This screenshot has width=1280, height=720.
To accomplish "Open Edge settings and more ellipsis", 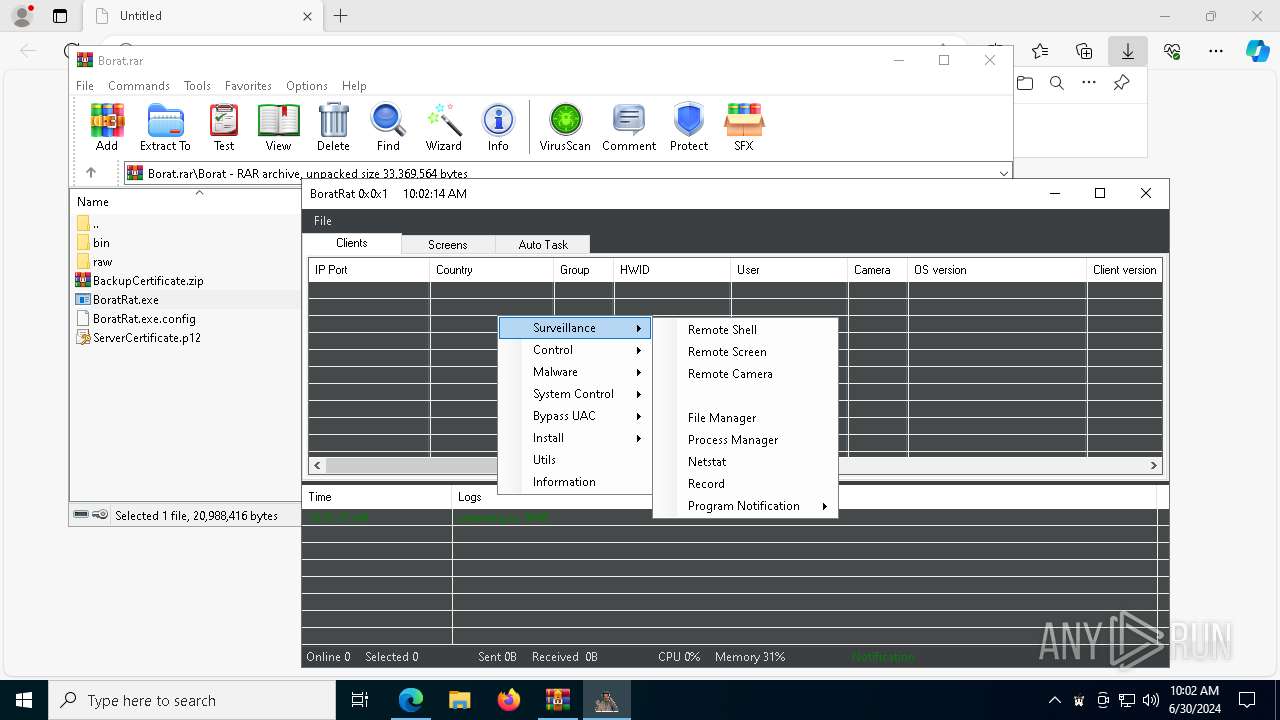I will tap(1216, 51).
